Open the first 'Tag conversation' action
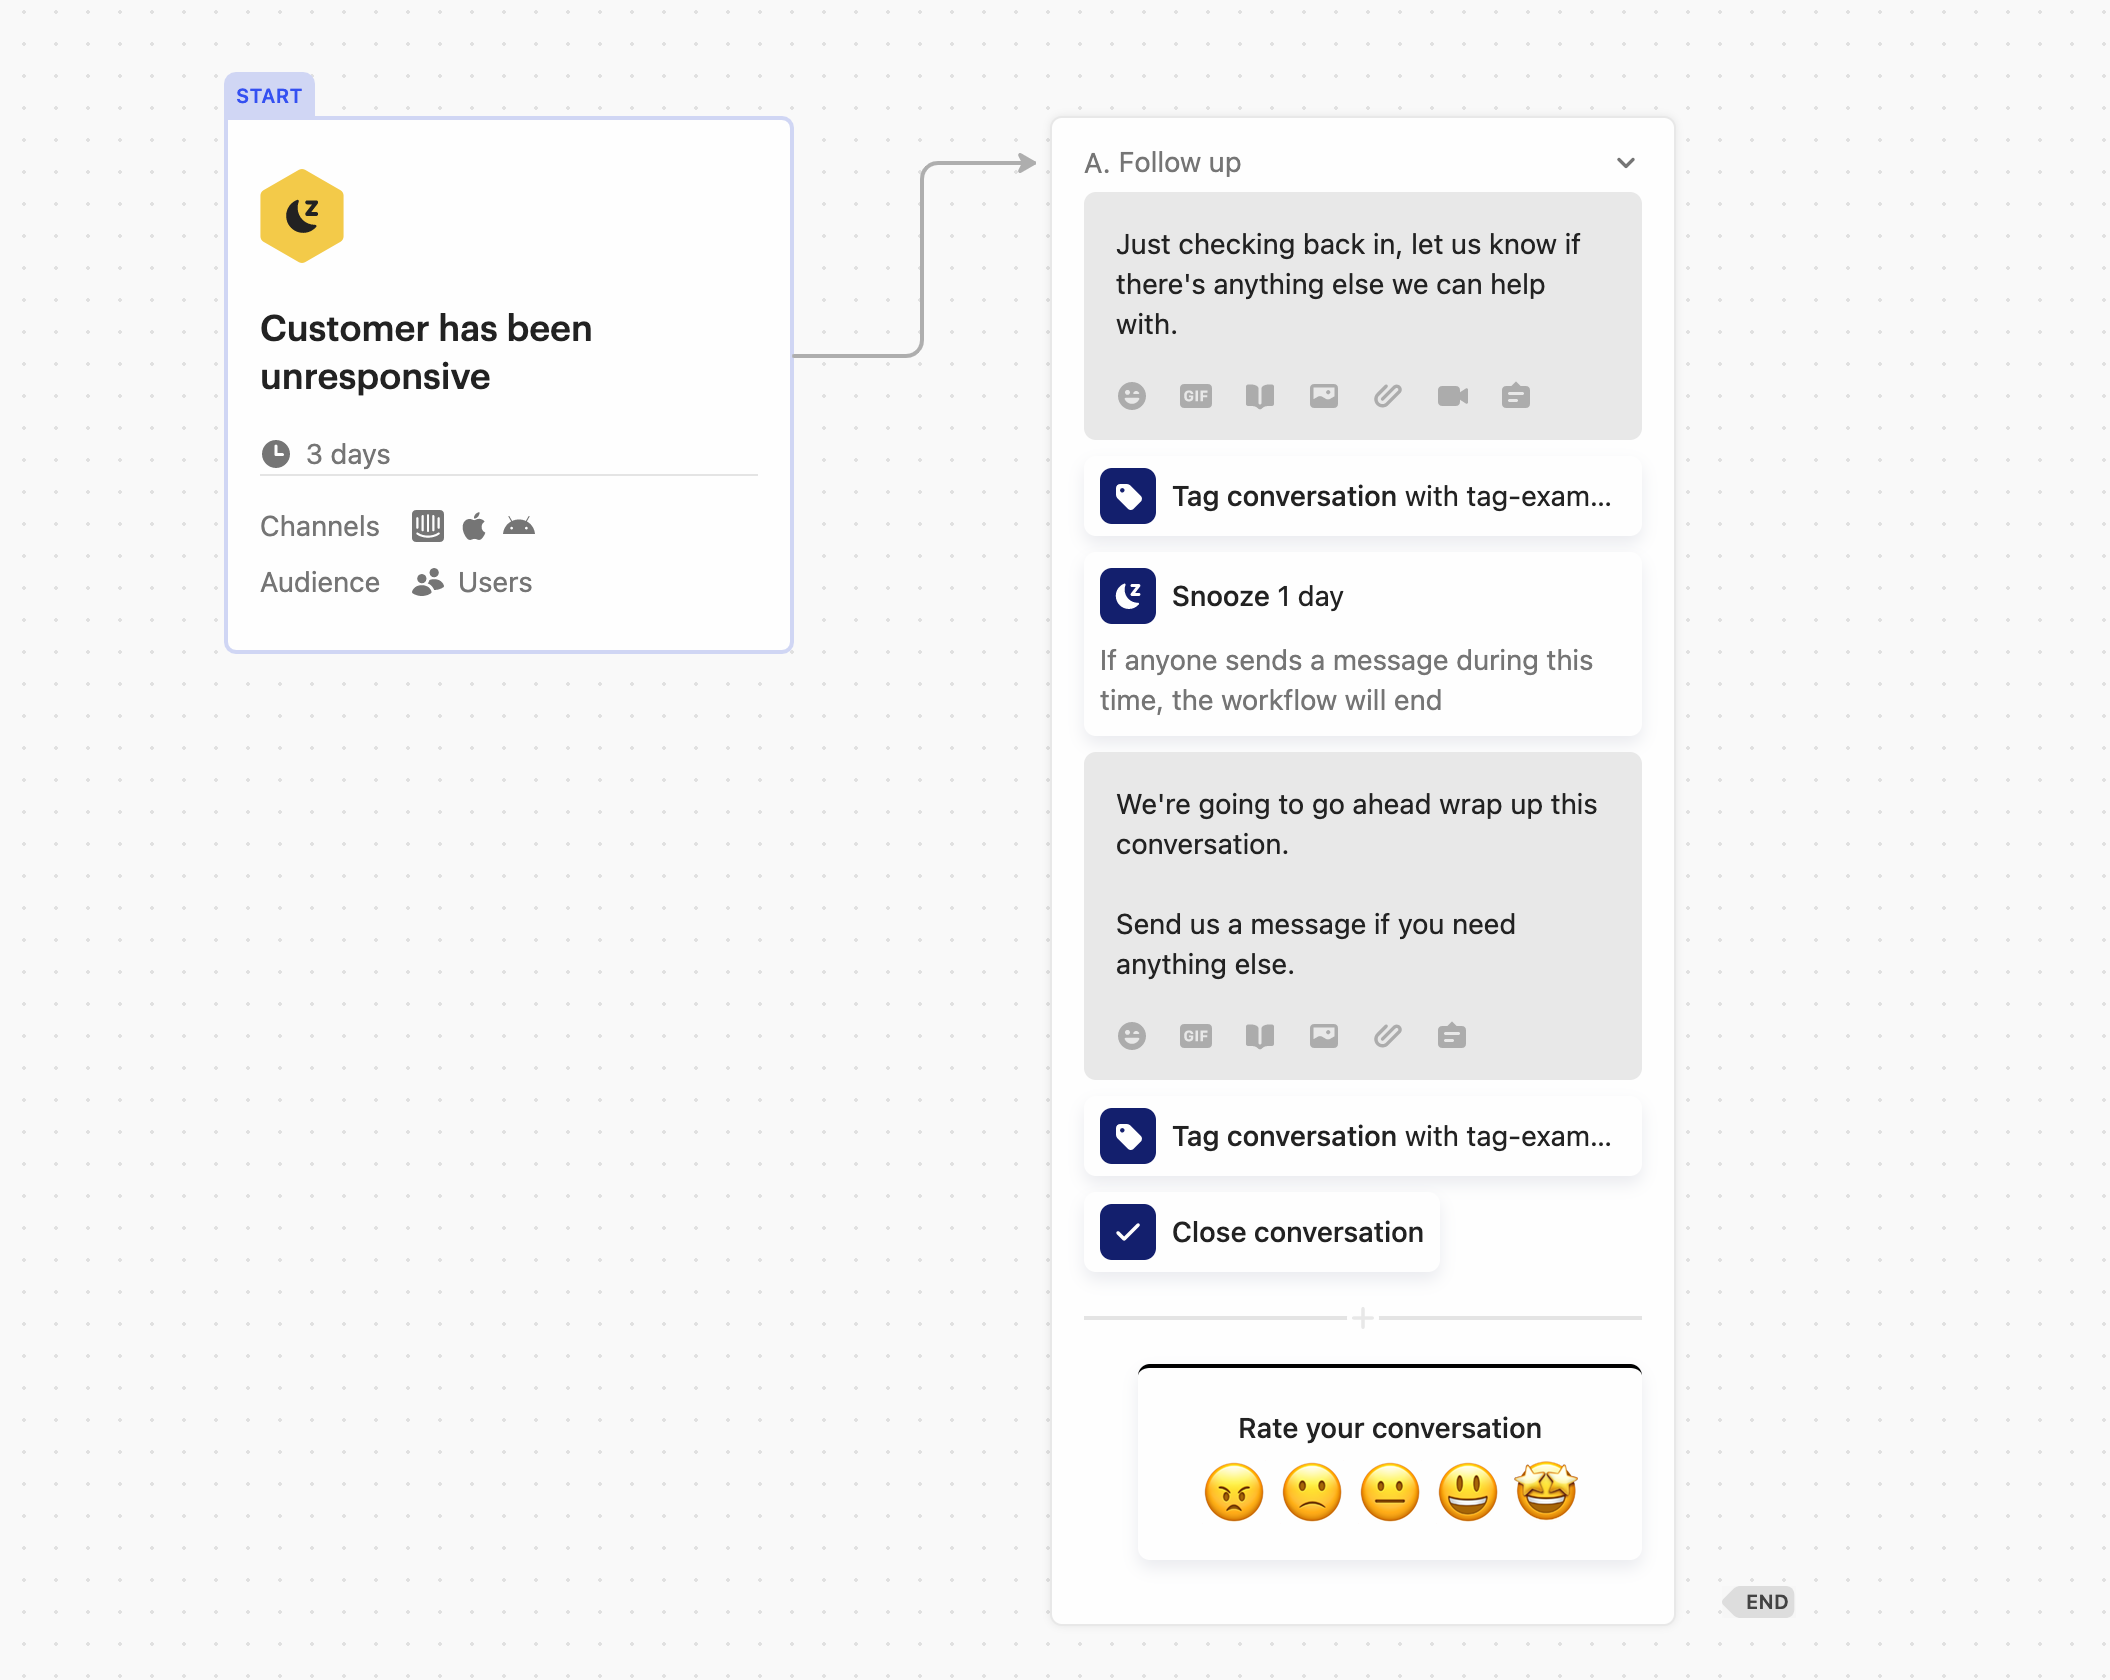Viewport: 2110px width, 1680px height. click(1360, 496)
